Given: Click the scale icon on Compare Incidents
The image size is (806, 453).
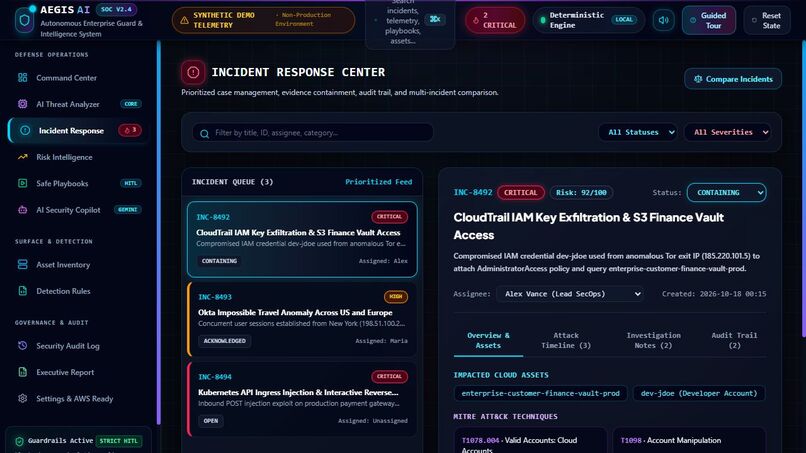Looking at the screenshot, I should (x=698, y=79).
